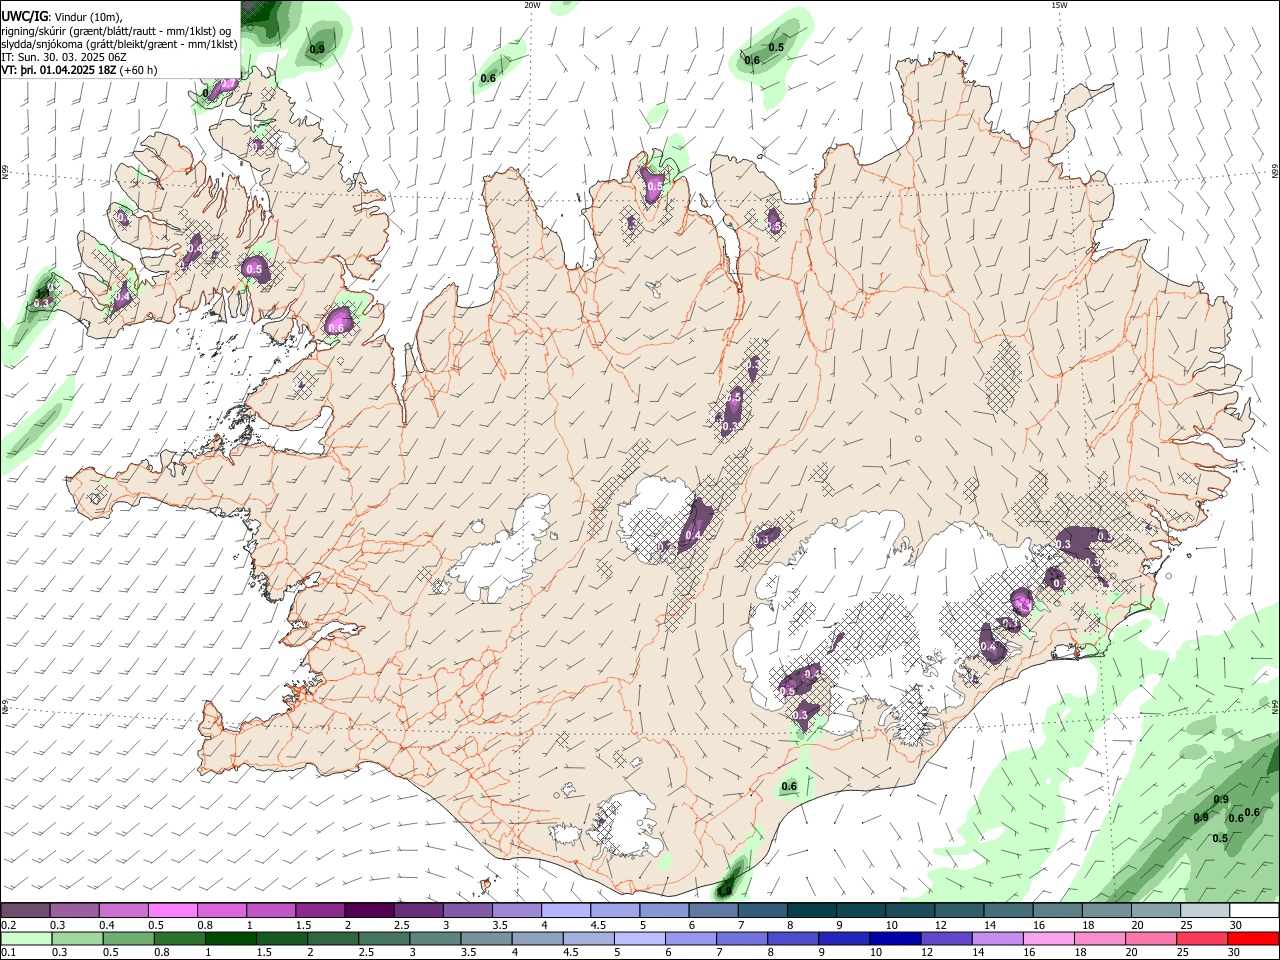The image size is (1280, 960).
Task: Click the lower legend swatch spanning 14 to 16
Action: (998, 939)
